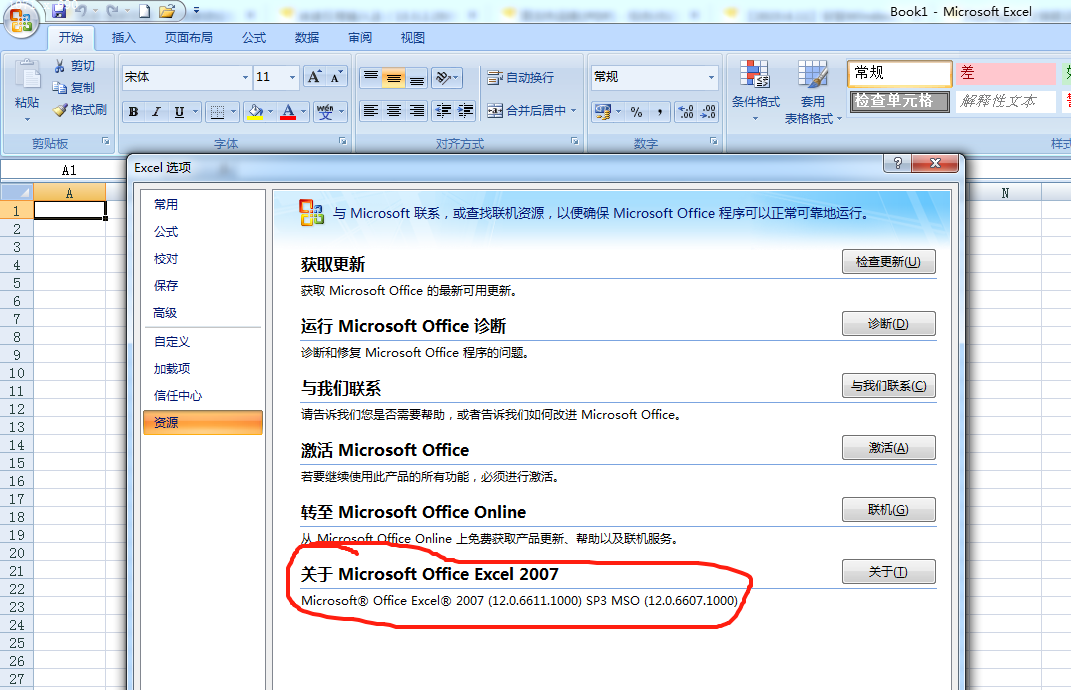Click the cell borders icon

tap(217, 111)
